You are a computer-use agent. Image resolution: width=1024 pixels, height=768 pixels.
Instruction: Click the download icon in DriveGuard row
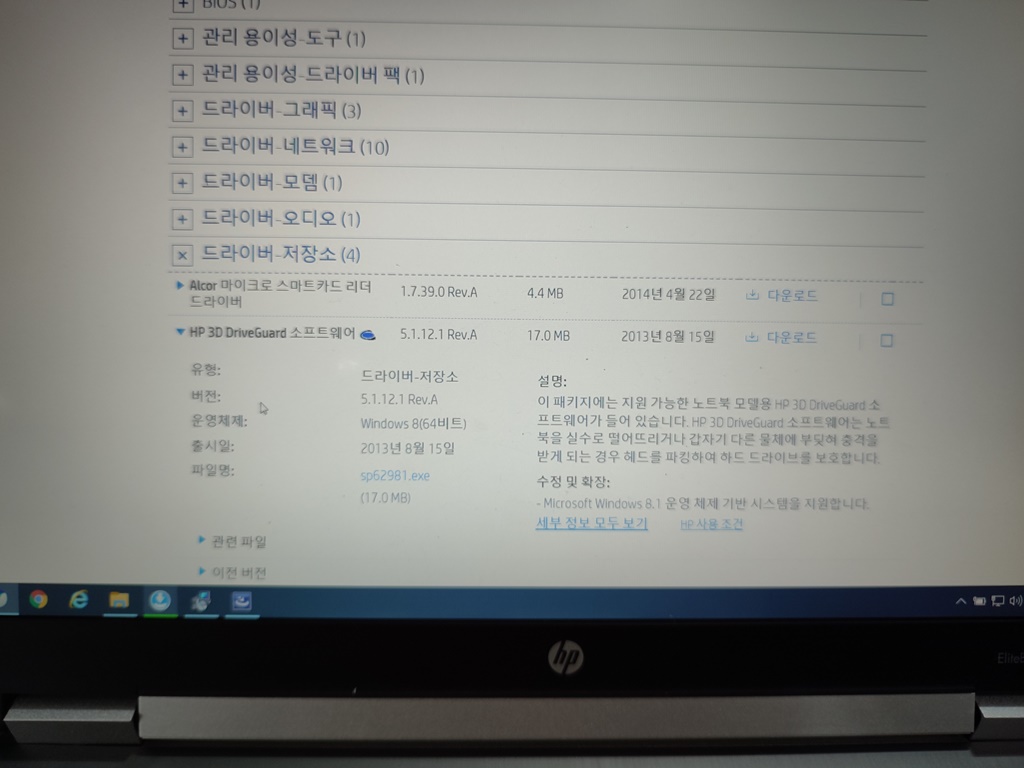pyautogui.click(x=752, y=337)
